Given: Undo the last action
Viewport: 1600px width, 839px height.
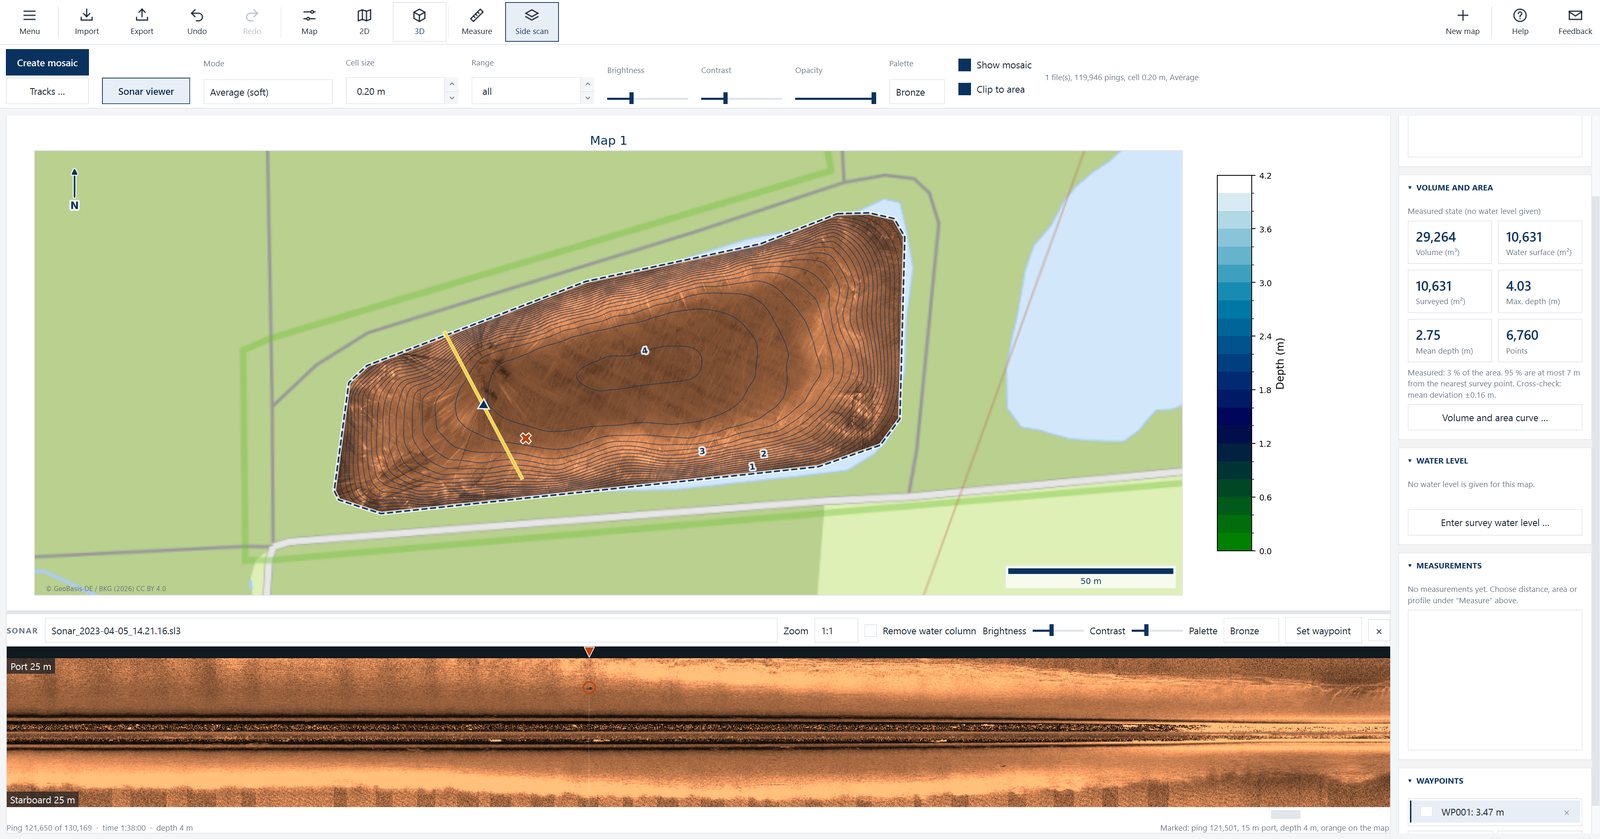Looking at the screenshot, I should point(197,22).
